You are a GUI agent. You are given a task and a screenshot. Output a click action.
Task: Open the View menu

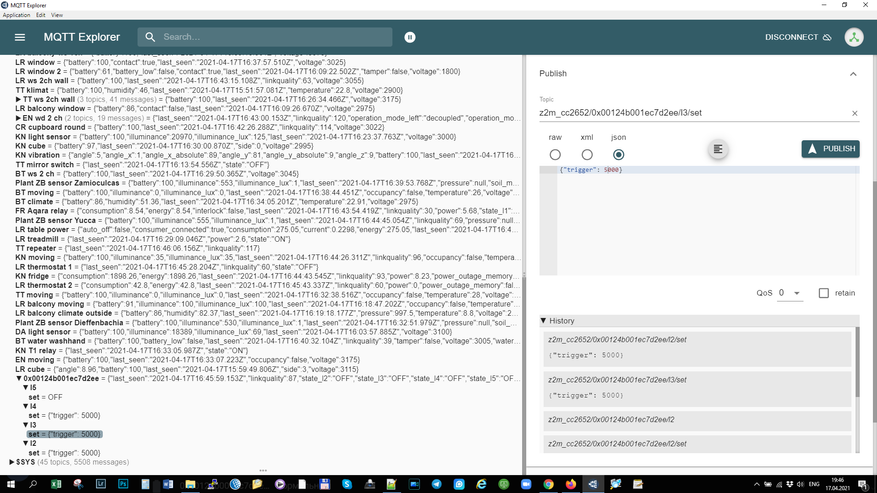point(57,15)
